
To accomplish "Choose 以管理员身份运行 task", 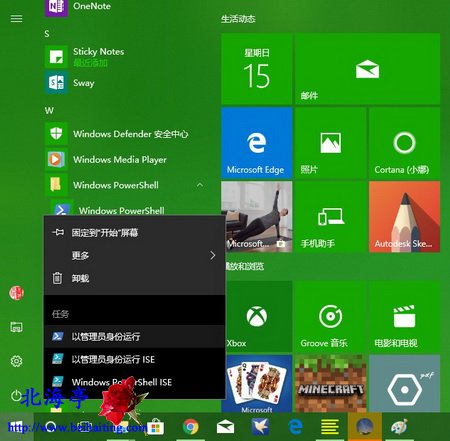I will click(135, 336).
